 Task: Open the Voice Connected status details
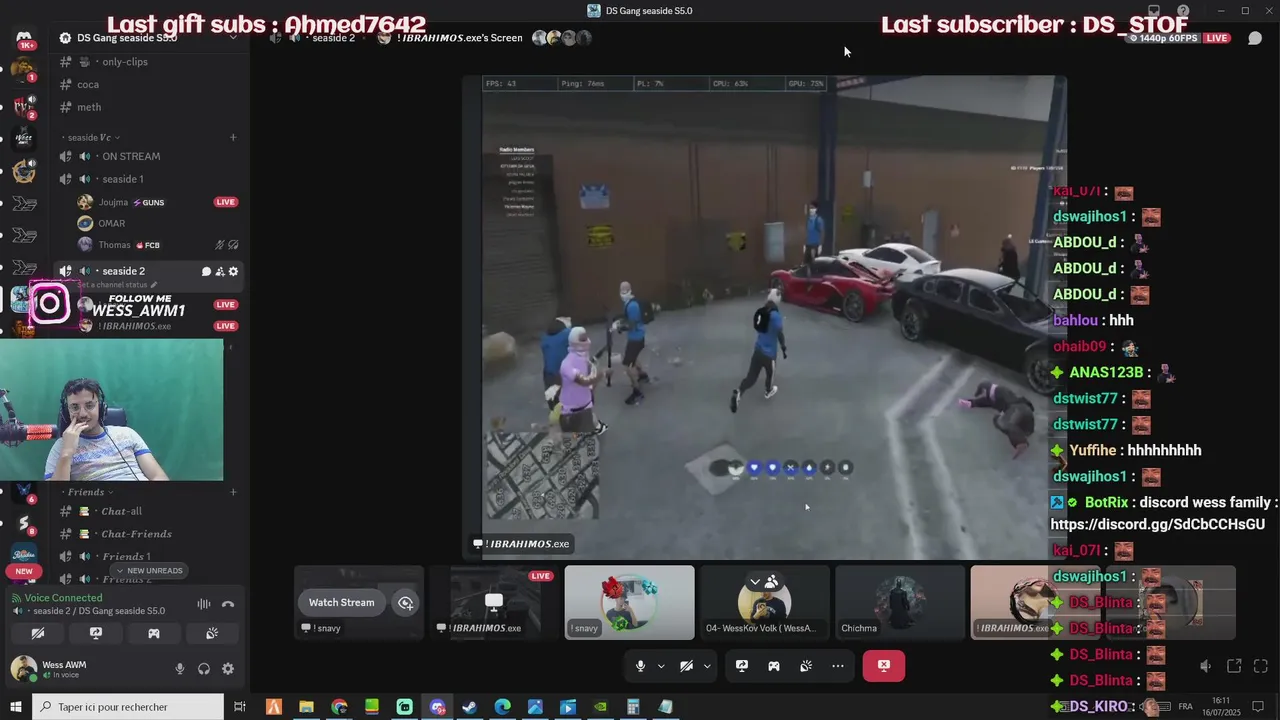pos(63,598)
